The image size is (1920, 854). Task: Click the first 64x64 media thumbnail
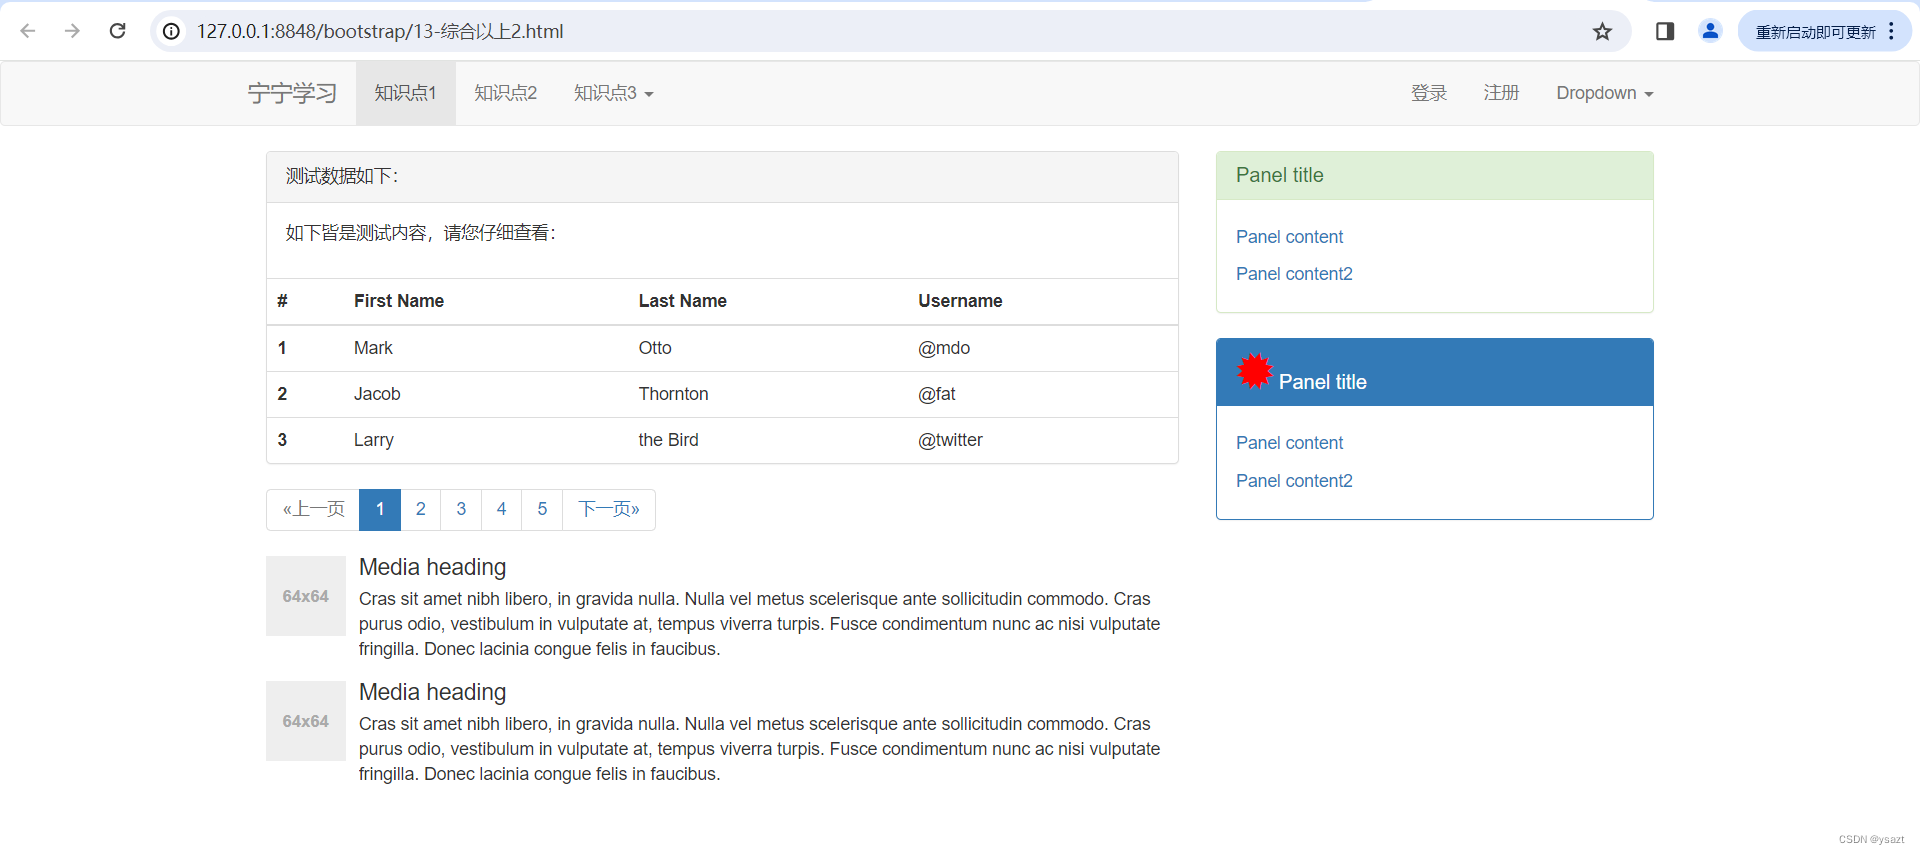(306, 596)
